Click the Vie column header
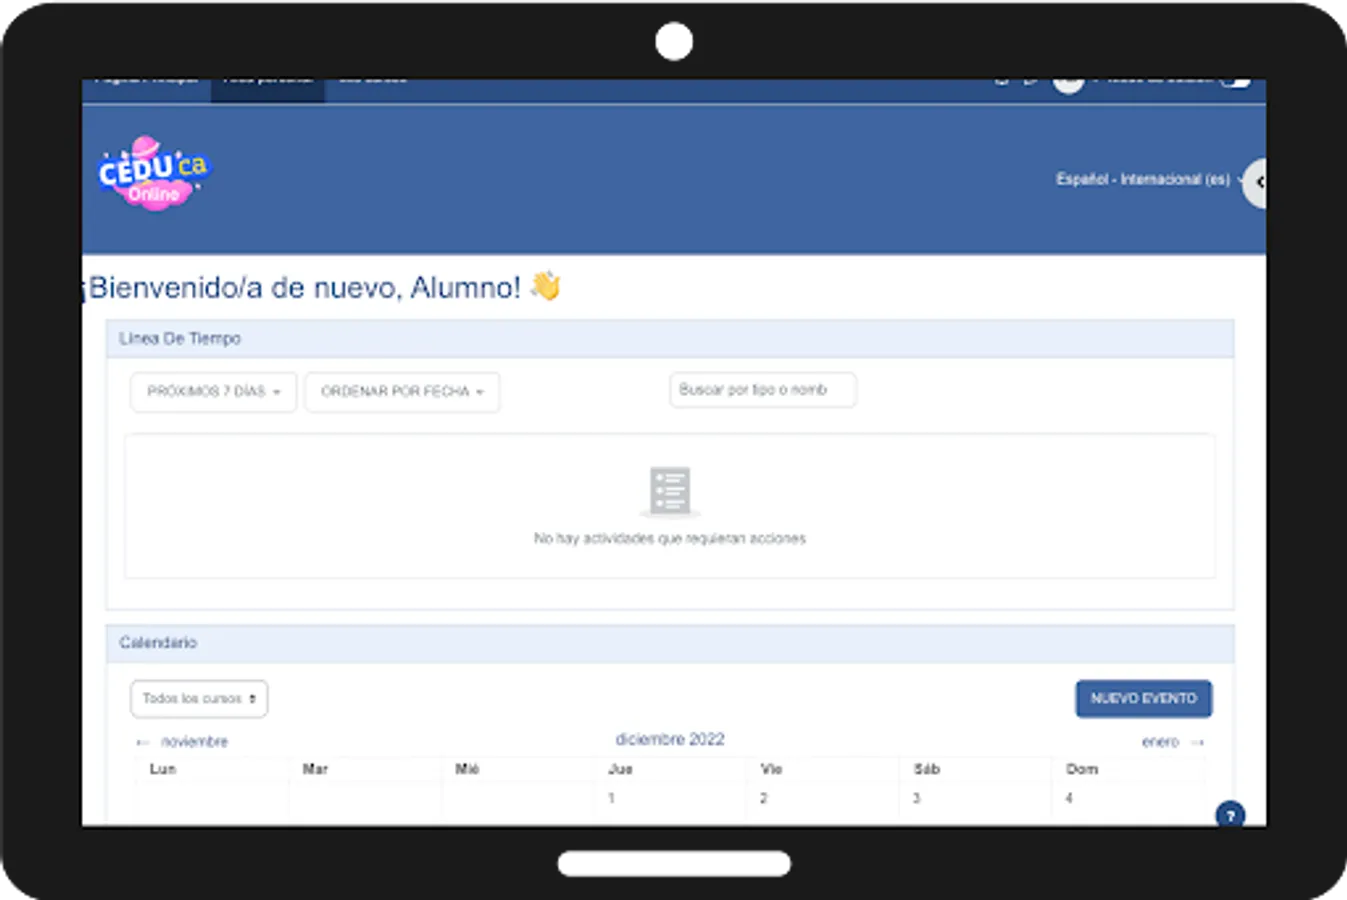This screenshot has width=1347, height=900. point(771,769)
